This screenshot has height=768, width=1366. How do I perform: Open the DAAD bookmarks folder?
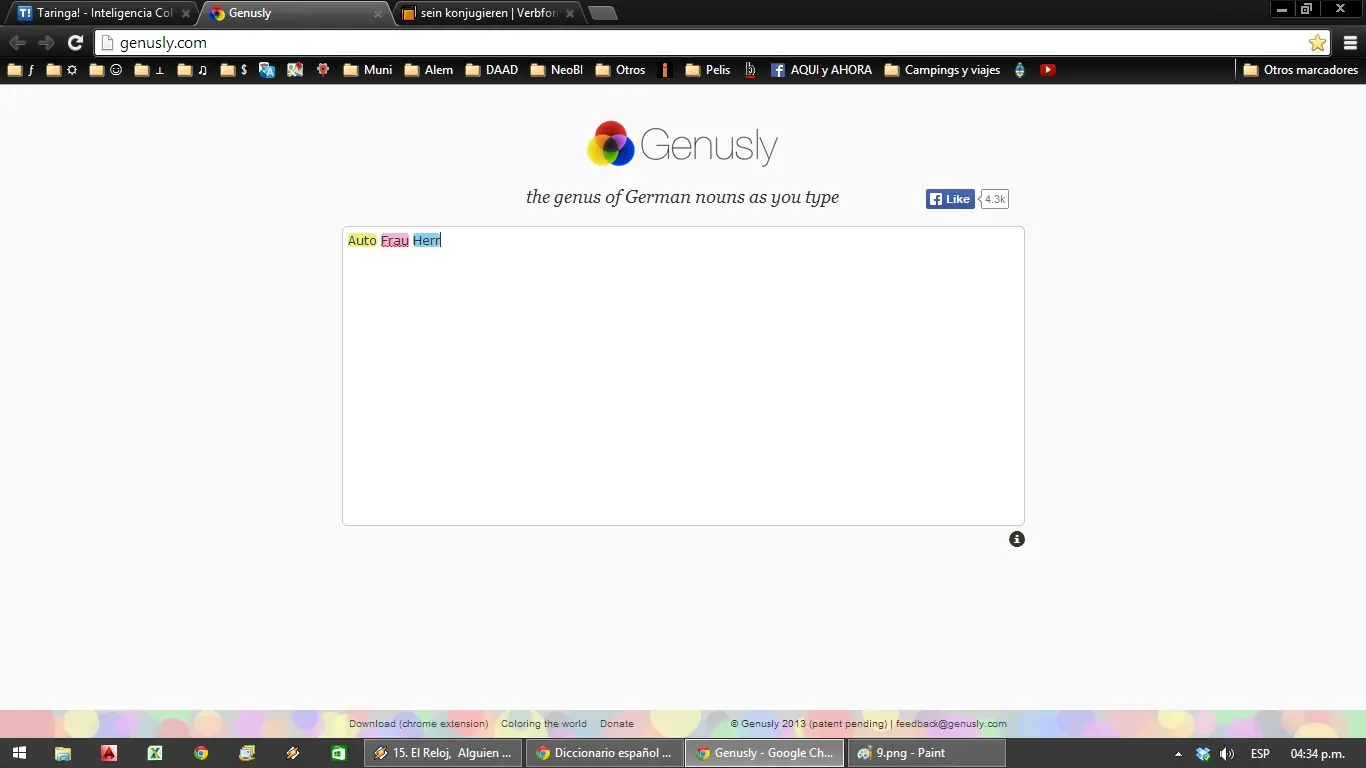[x=492, y=70]
